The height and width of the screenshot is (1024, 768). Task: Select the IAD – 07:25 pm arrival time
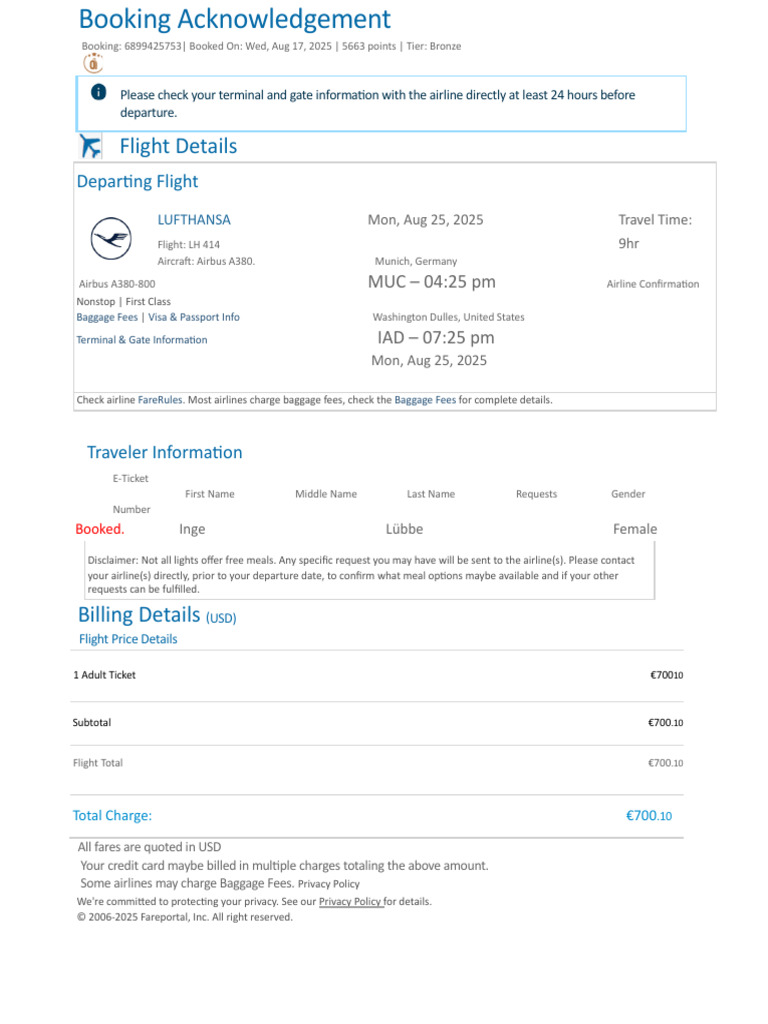pyautogui.click(x=436, y=338)
